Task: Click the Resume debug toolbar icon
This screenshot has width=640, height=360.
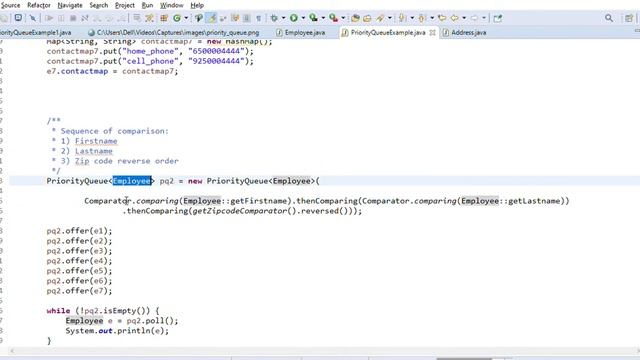Action: [49, 18]
